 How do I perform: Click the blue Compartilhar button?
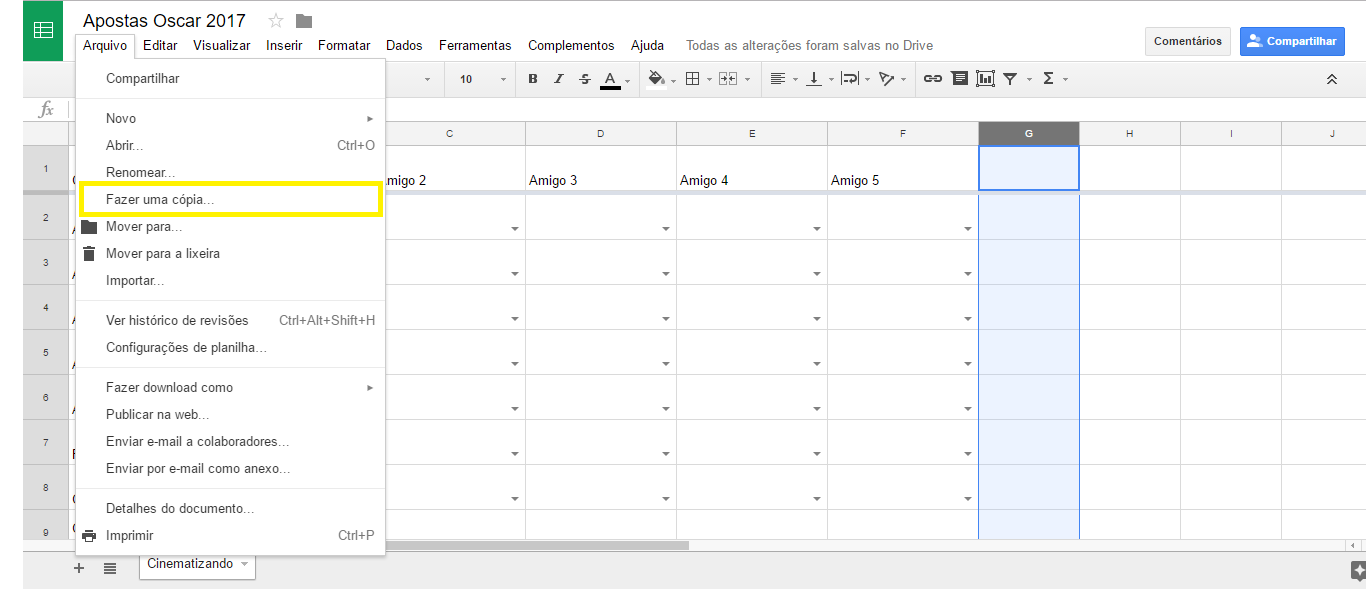1292,41
